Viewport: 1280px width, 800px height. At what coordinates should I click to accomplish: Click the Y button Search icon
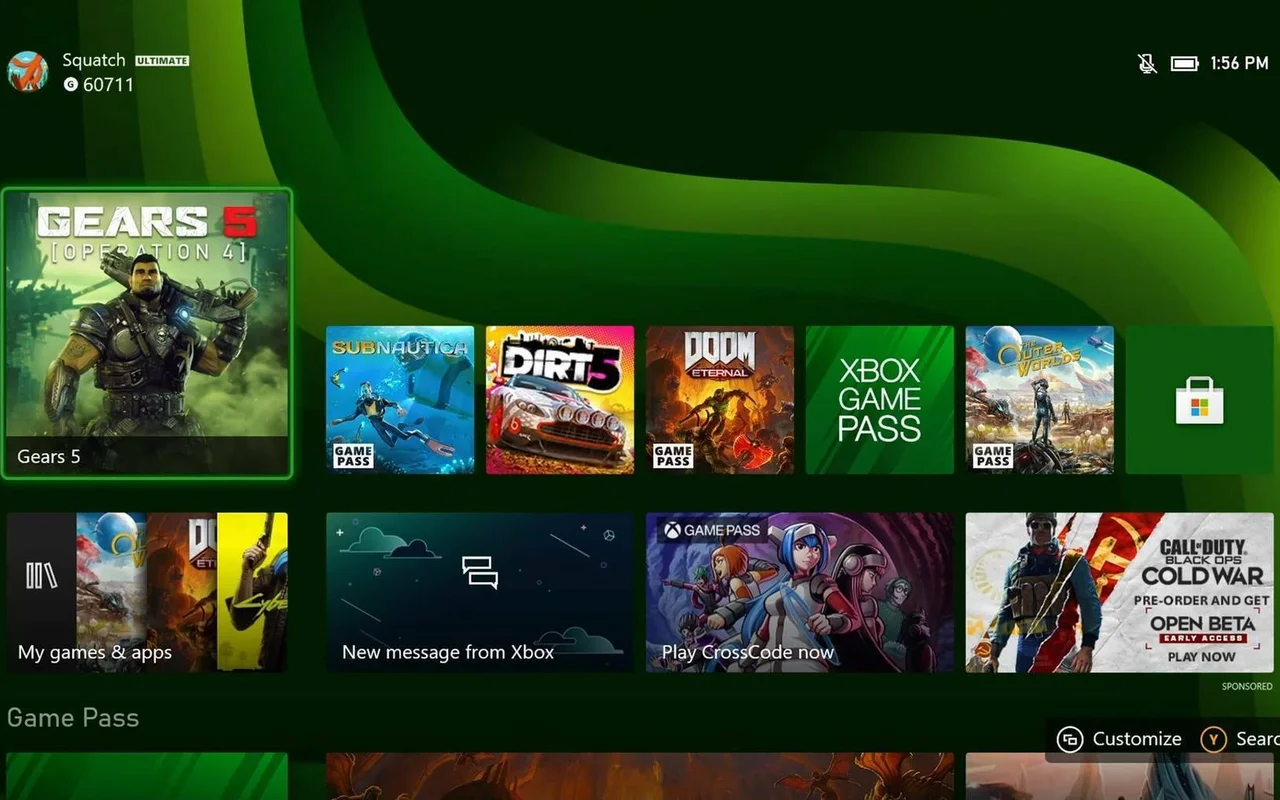1213,739
